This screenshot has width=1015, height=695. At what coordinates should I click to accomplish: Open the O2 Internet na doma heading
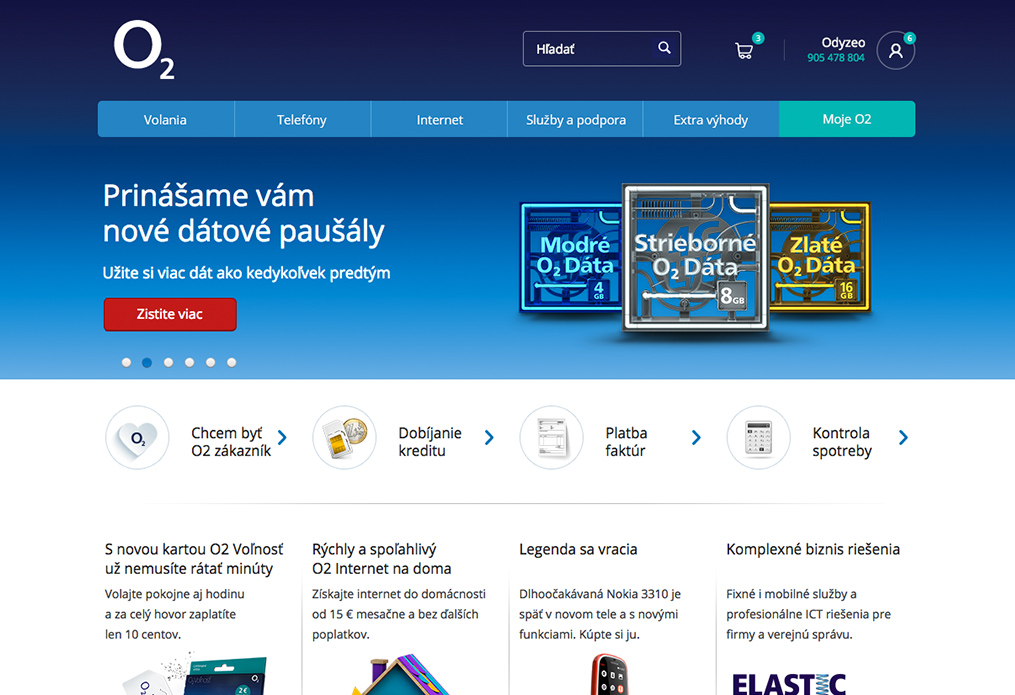[x=381, y=559]
